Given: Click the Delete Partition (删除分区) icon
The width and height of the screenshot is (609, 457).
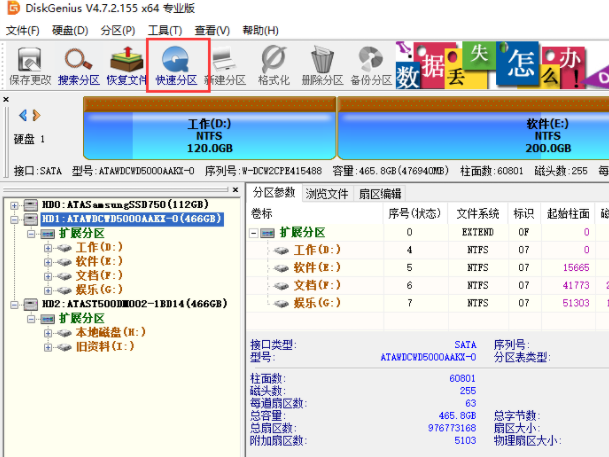Looking at the screenshot, I should click(x=322, y=64).
